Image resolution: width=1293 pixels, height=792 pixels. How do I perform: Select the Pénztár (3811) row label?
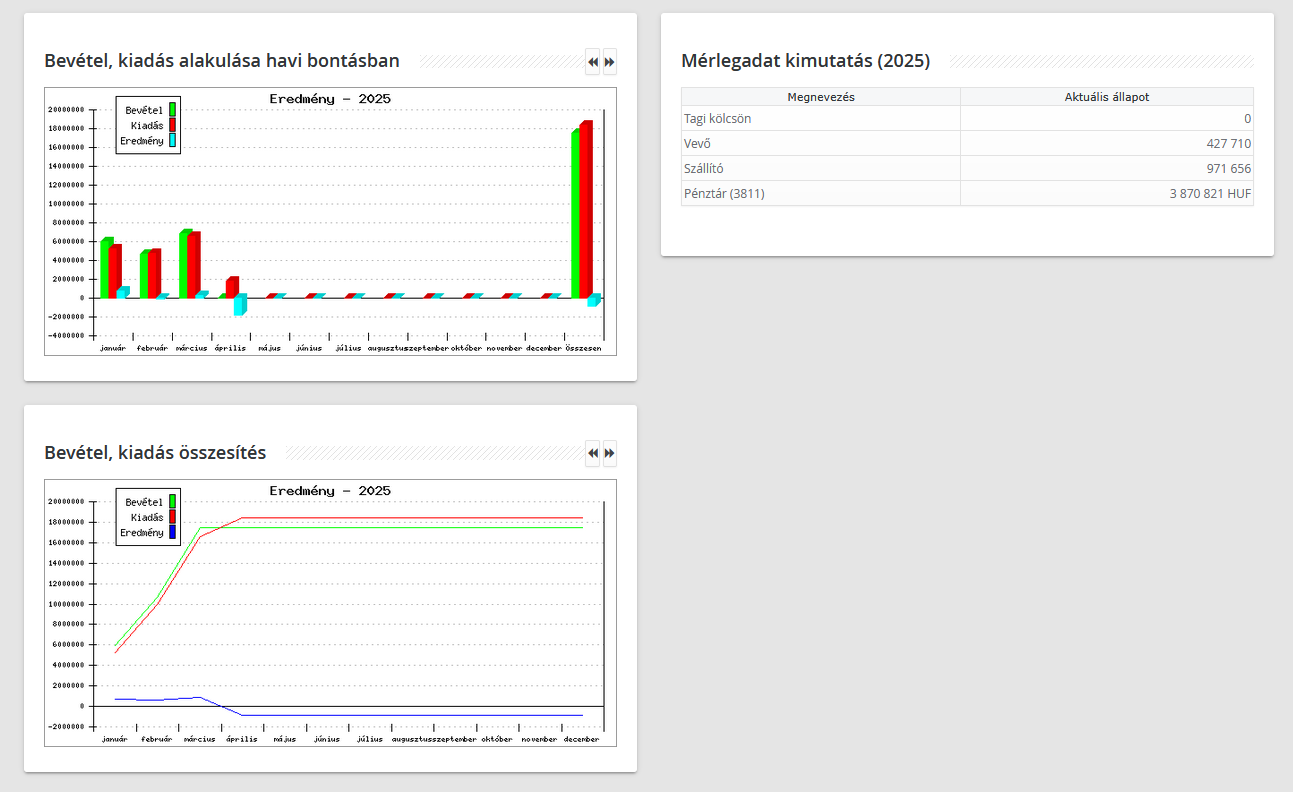[724, 194]
